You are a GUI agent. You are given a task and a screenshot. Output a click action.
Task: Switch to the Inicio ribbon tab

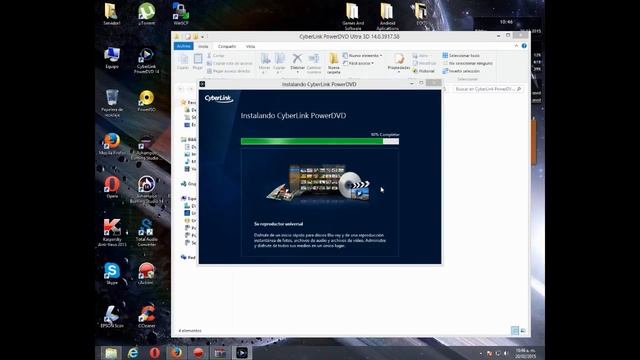pyautogui.click(x=203, y=47)
